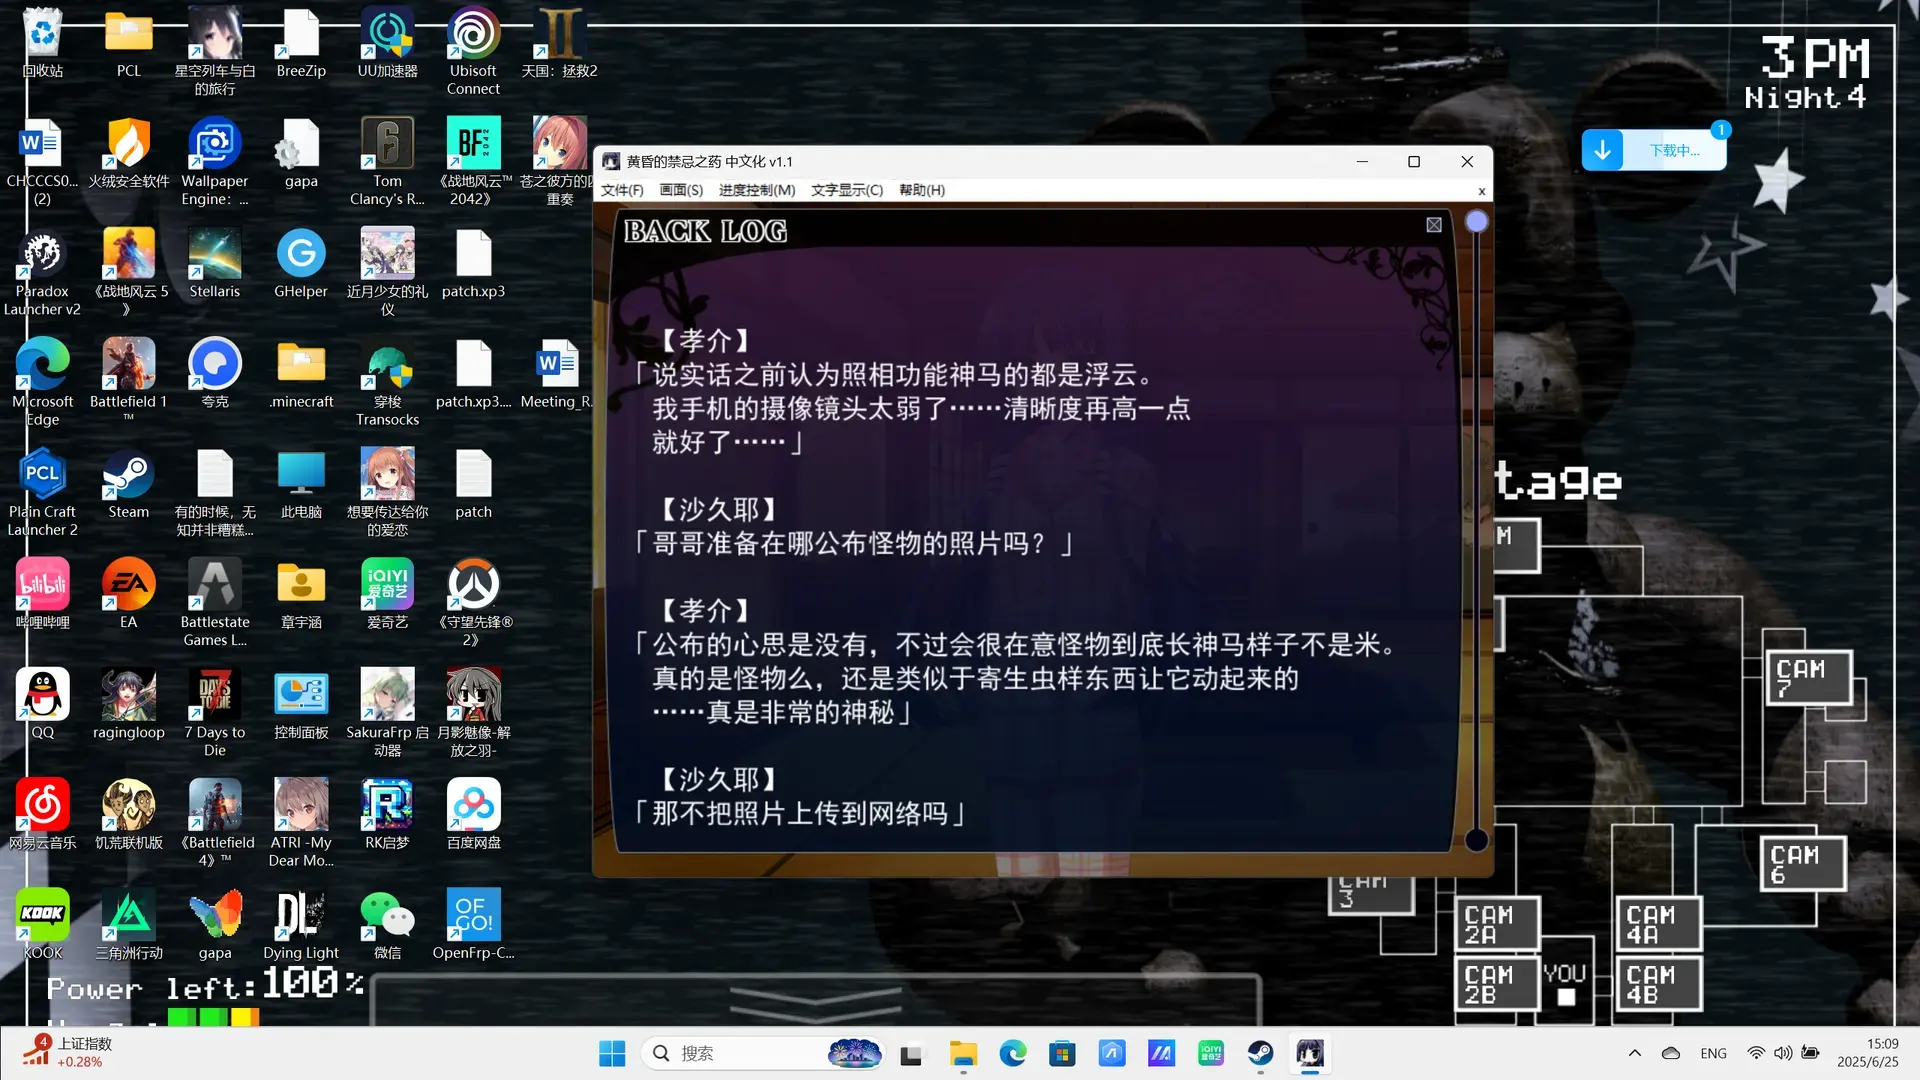
Task: Click the volume icon in system tray
Action: (1783, 1053)
